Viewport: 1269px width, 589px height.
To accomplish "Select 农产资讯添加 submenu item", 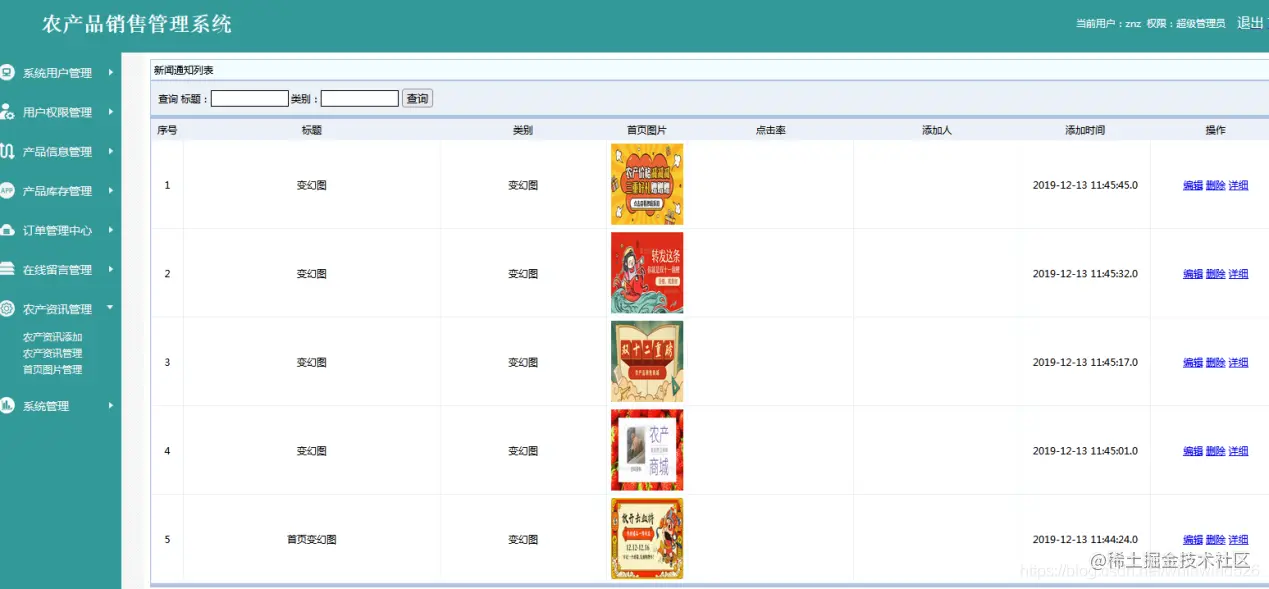I will (53, 337).
